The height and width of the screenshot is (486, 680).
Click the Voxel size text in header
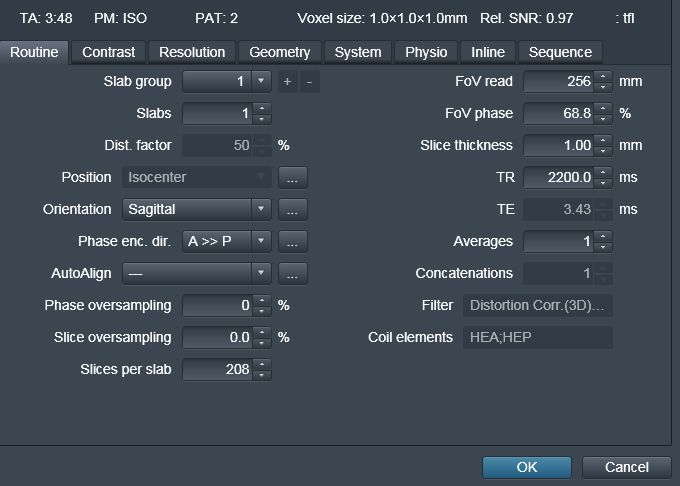pyautogui.click(x=382, y=19)
